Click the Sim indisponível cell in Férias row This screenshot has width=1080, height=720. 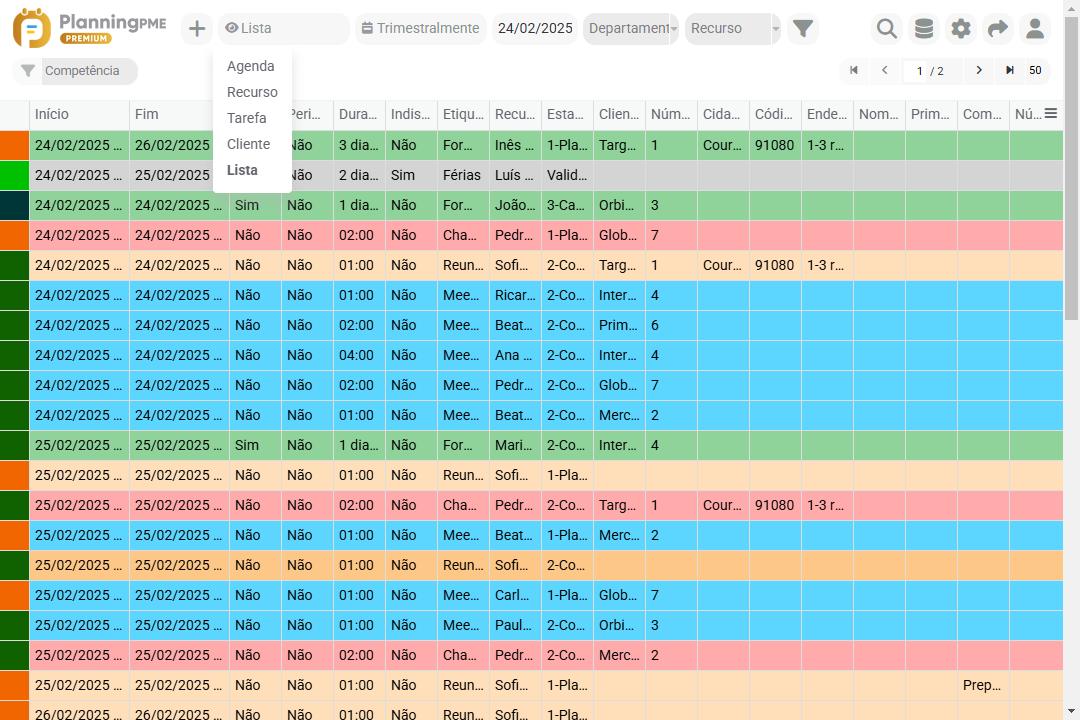pos(411,175)
